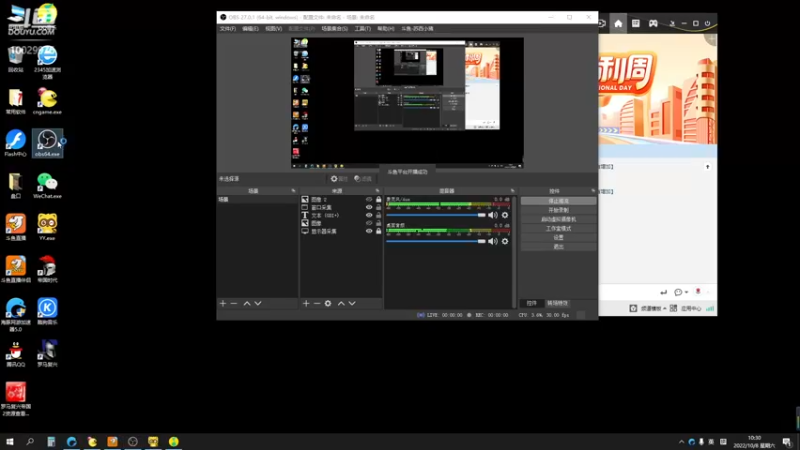Open 桌面音频 audio settings gear

click(505, 241)
